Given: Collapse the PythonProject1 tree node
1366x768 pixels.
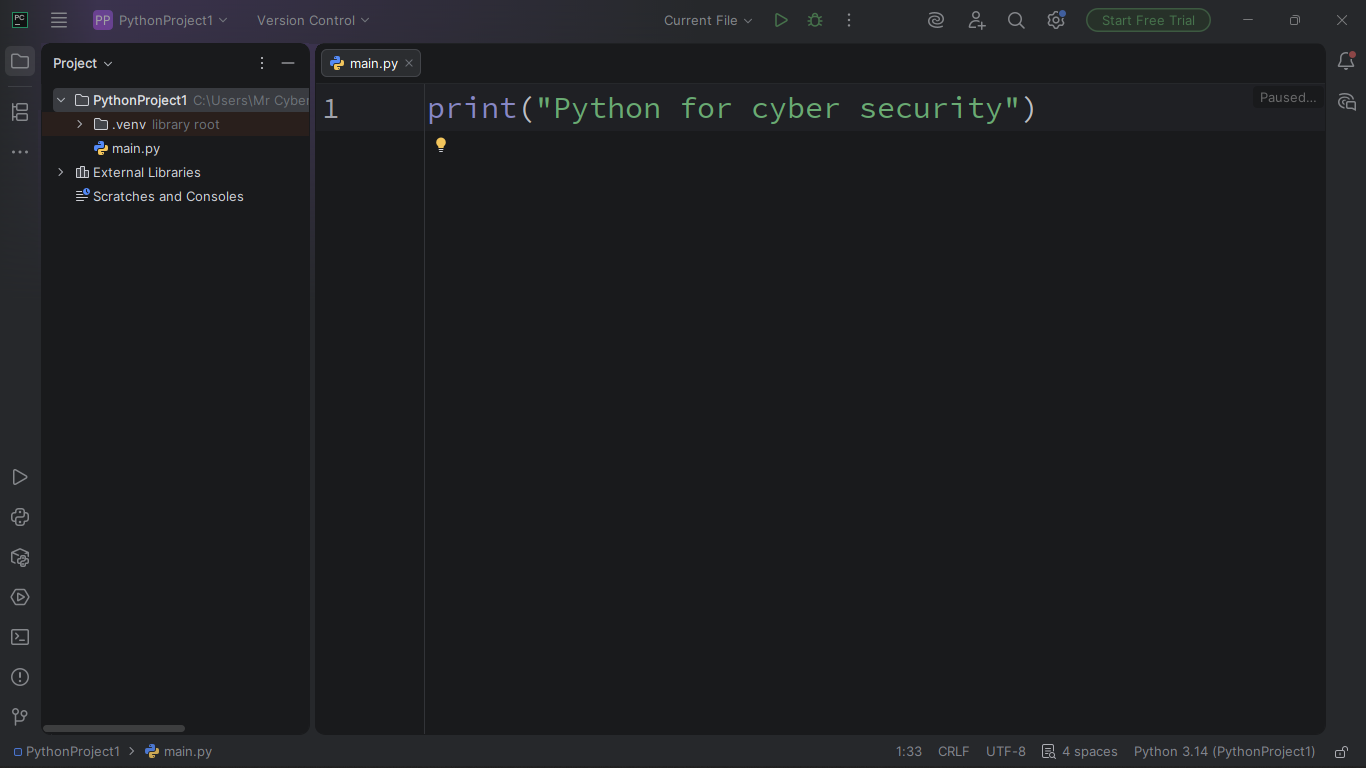Looking at the screenshot, I should click(x=61, y=100).
